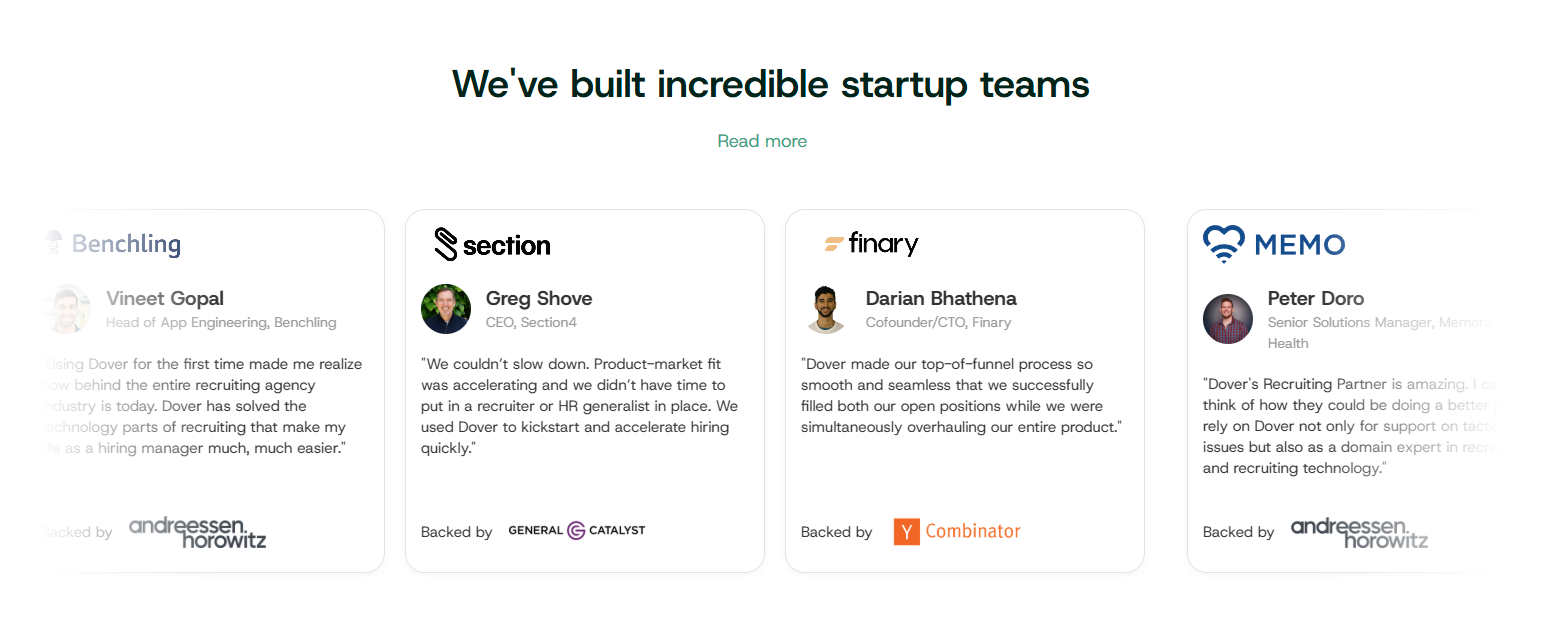1541x637 pixels.
Task: Click Darian Bhathena's profile photo
Action: click(x=826, y=309)
